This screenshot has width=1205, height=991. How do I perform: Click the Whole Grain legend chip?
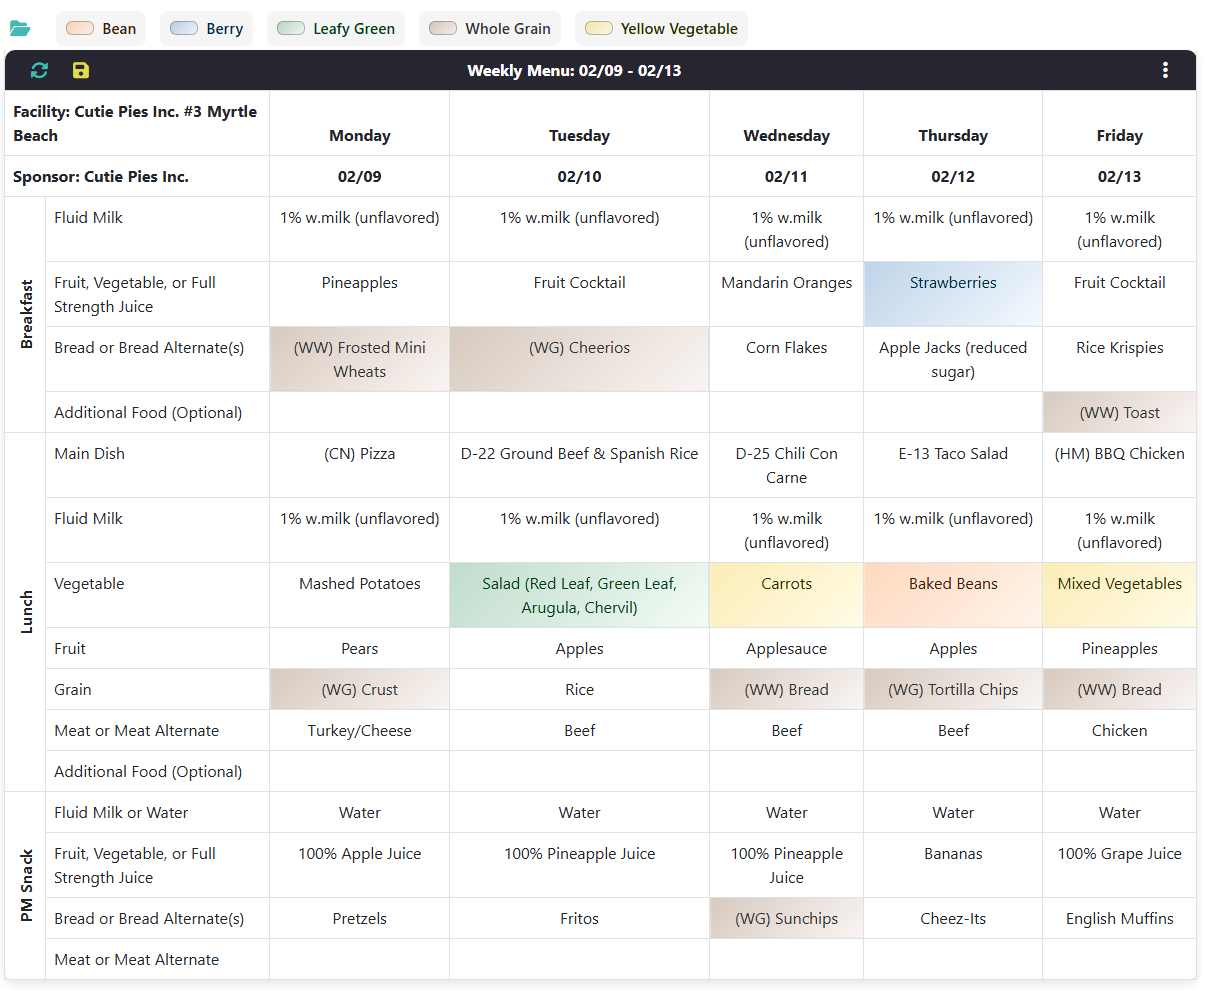pos(490,29)
